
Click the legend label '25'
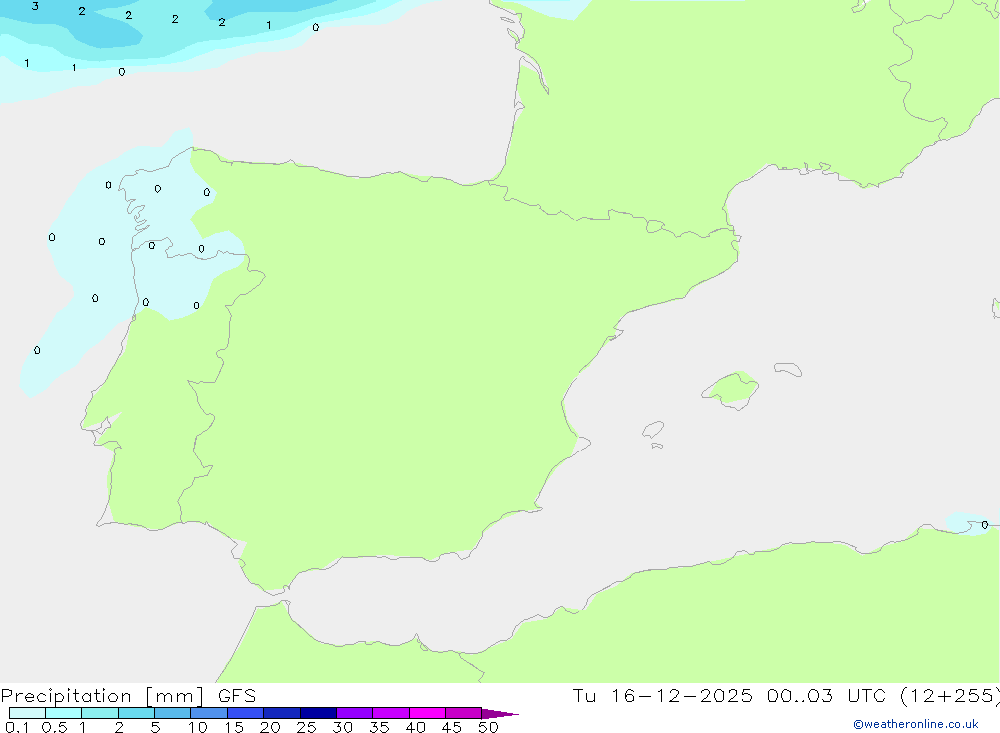307,727
